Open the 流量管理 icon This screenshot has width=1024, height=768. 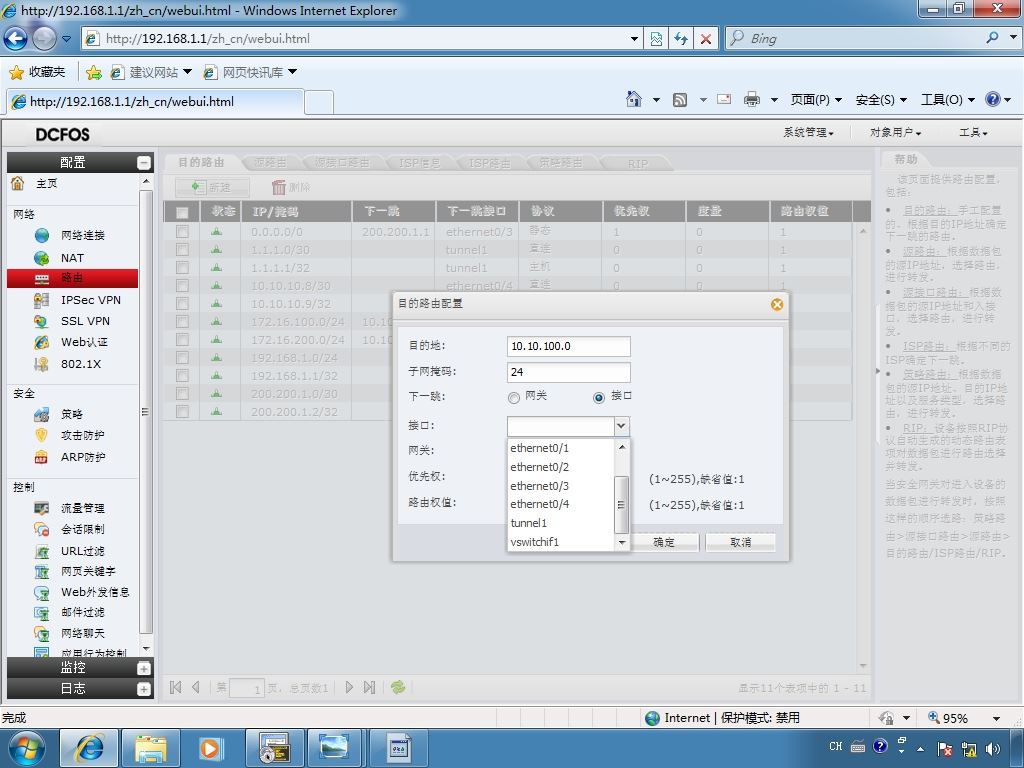pos(42,508)
